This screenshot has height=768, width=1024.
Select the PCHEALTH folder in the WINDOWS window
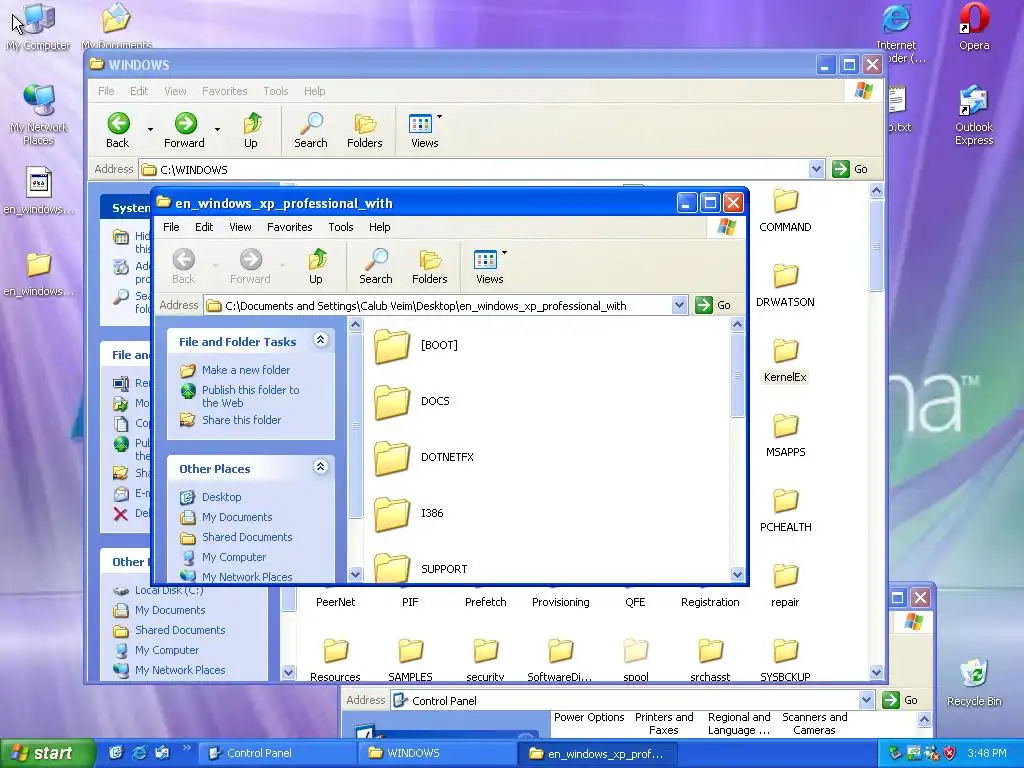(785, 511)
